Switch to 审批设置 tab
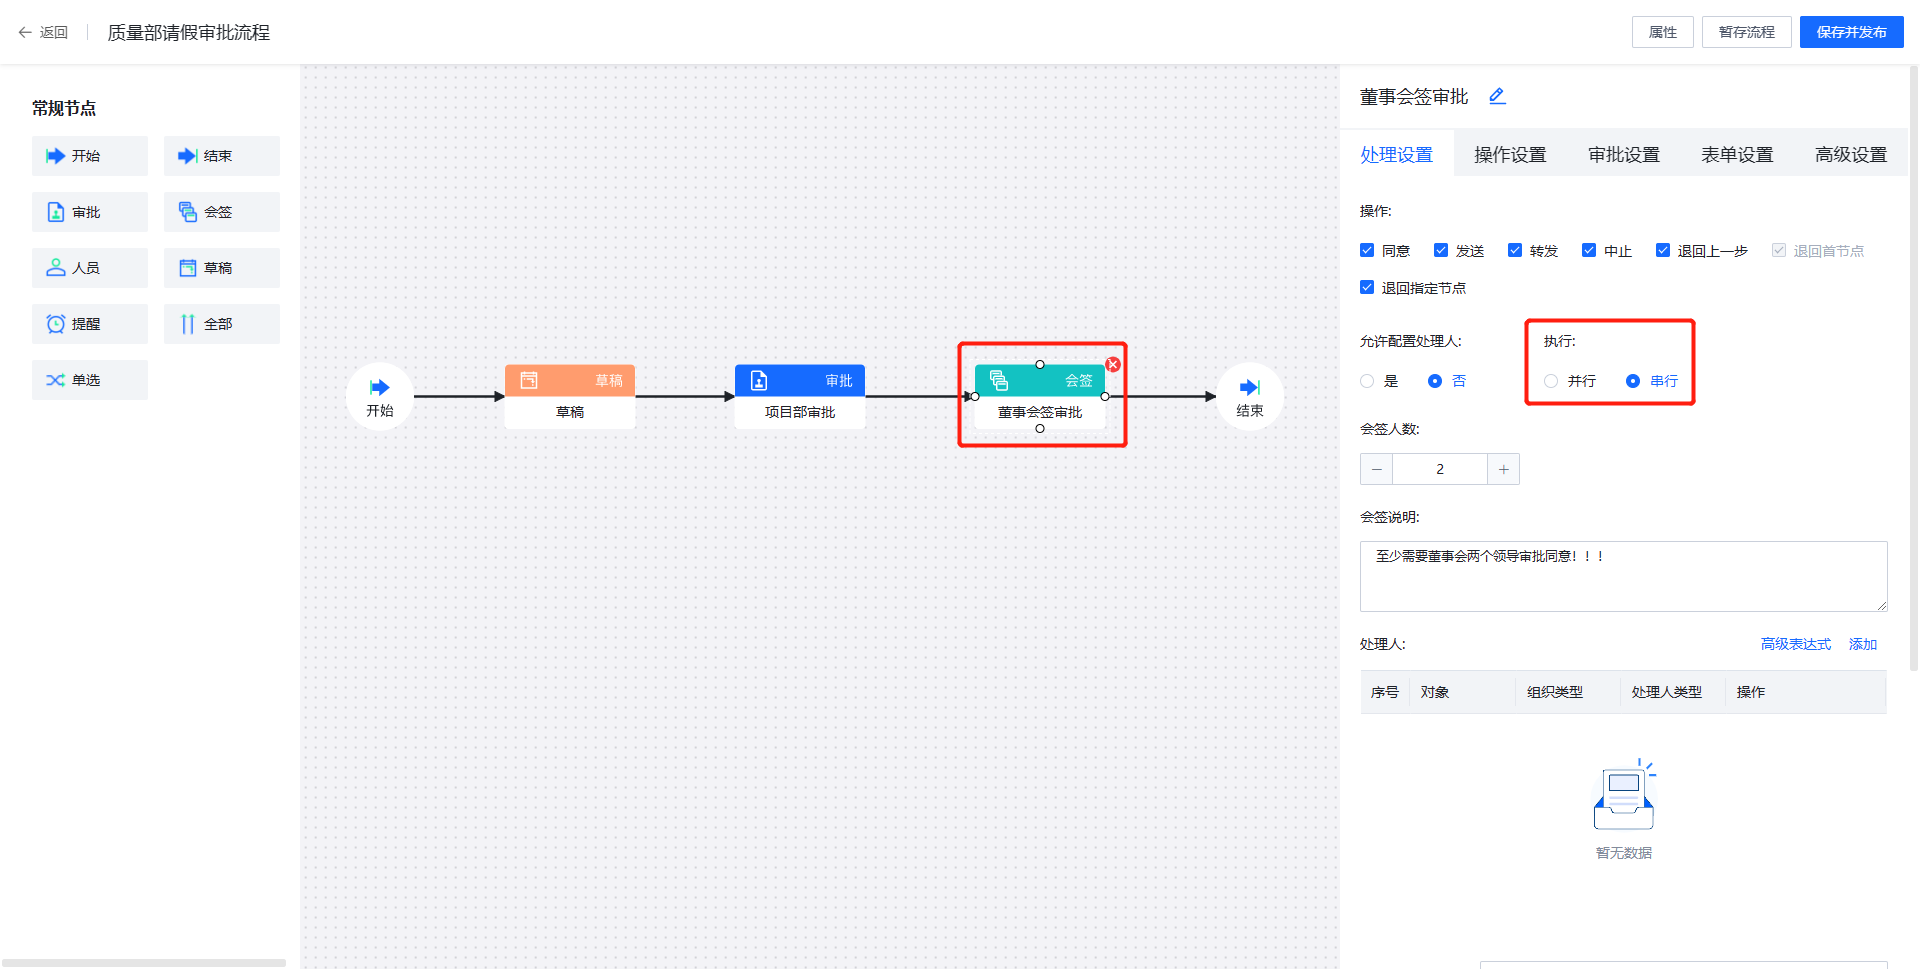This screenshot has width=1920, height=969. 1624,154
